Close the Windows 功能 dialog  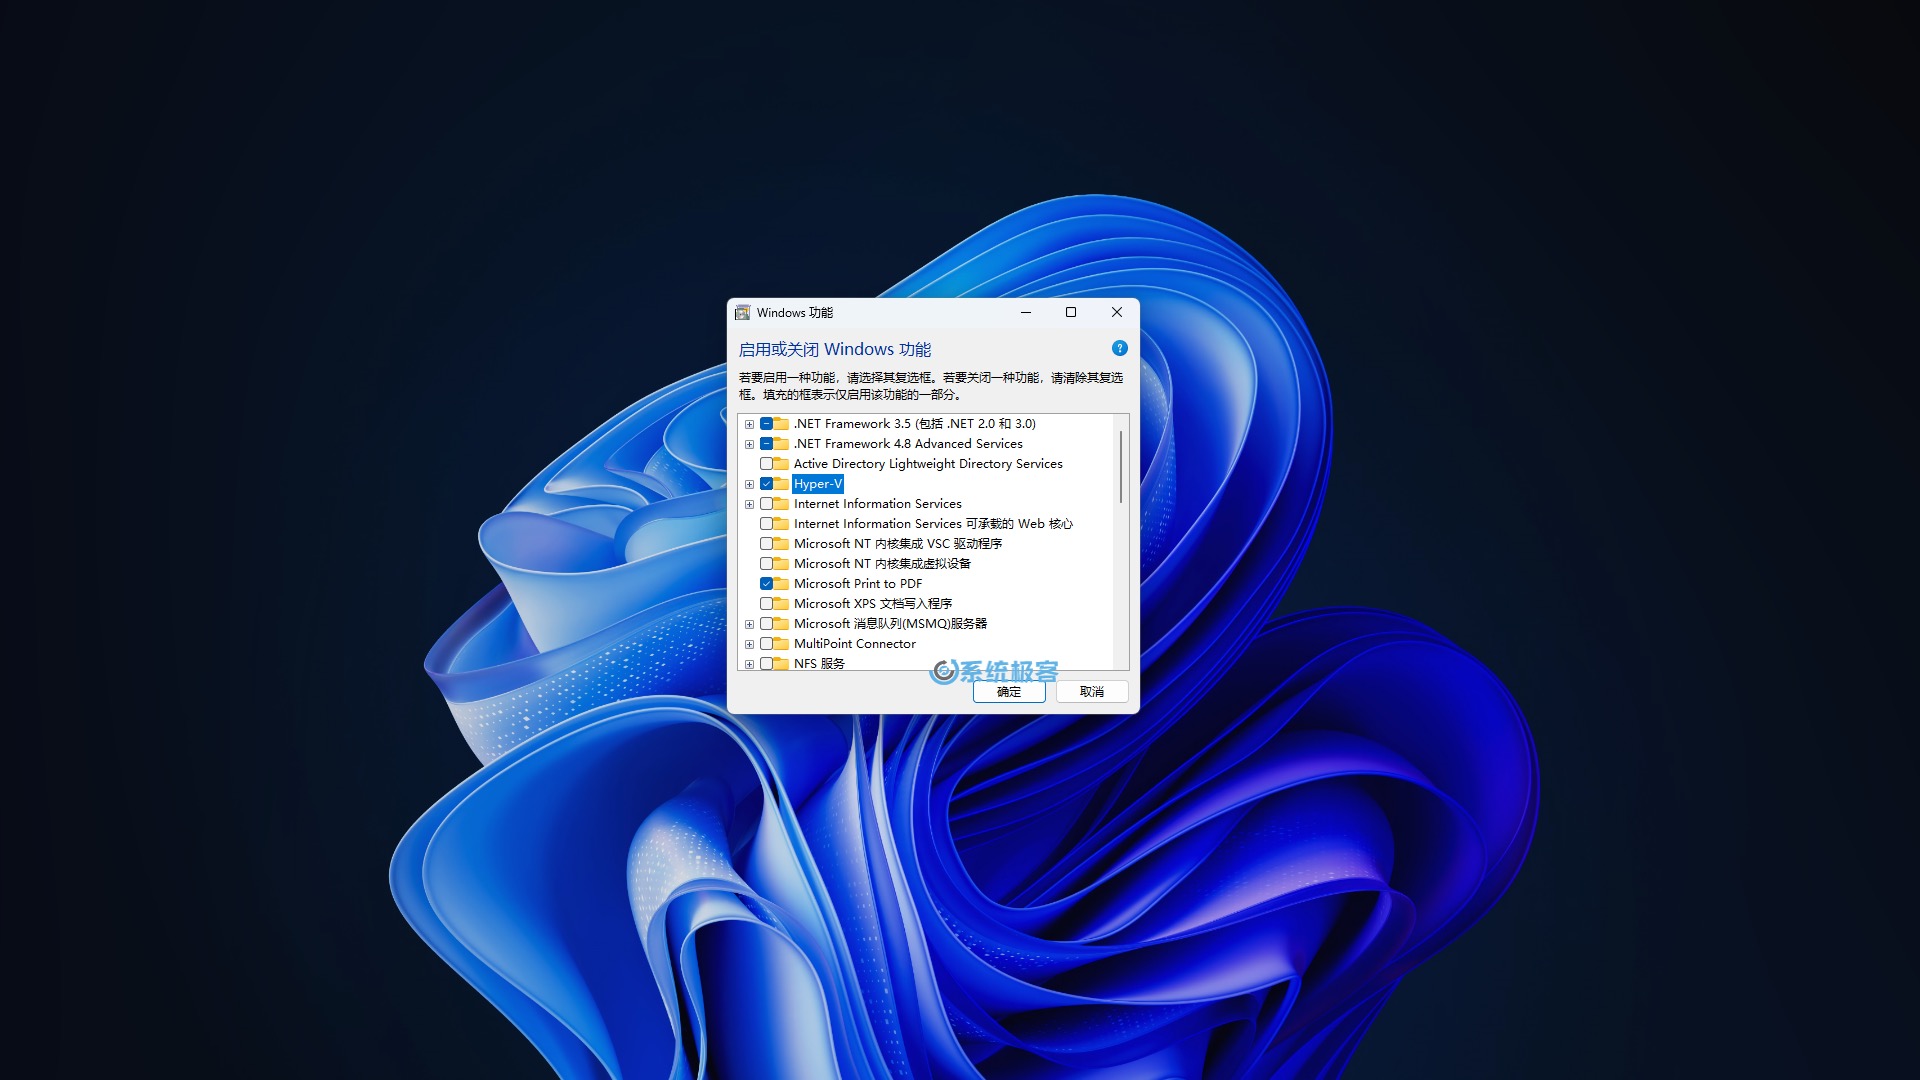pos(1117,313)
